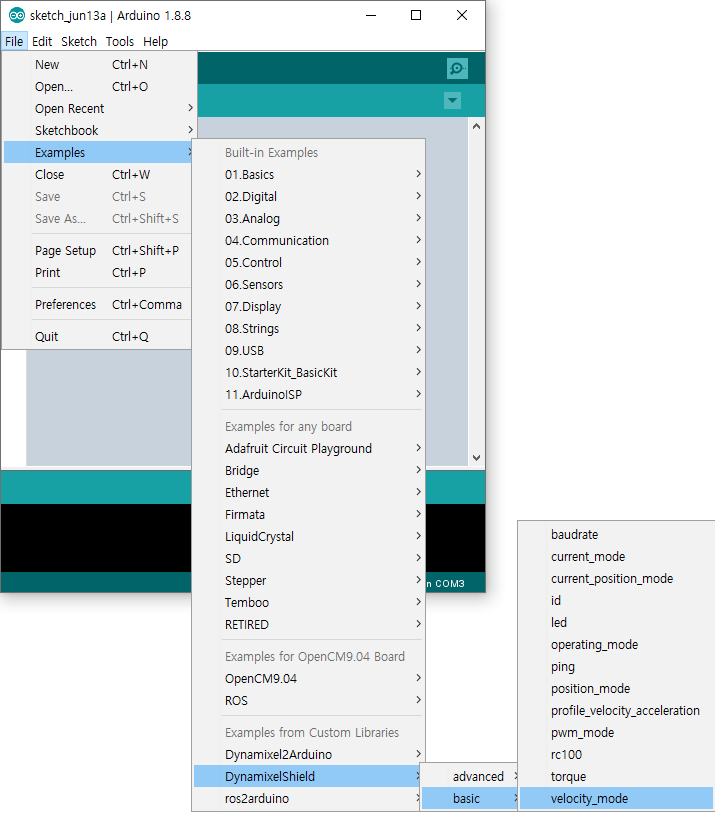The height and width of the screenshot is (813, 715).
Task: Click the Arduino logo in title bar
Action: [17, 15]
